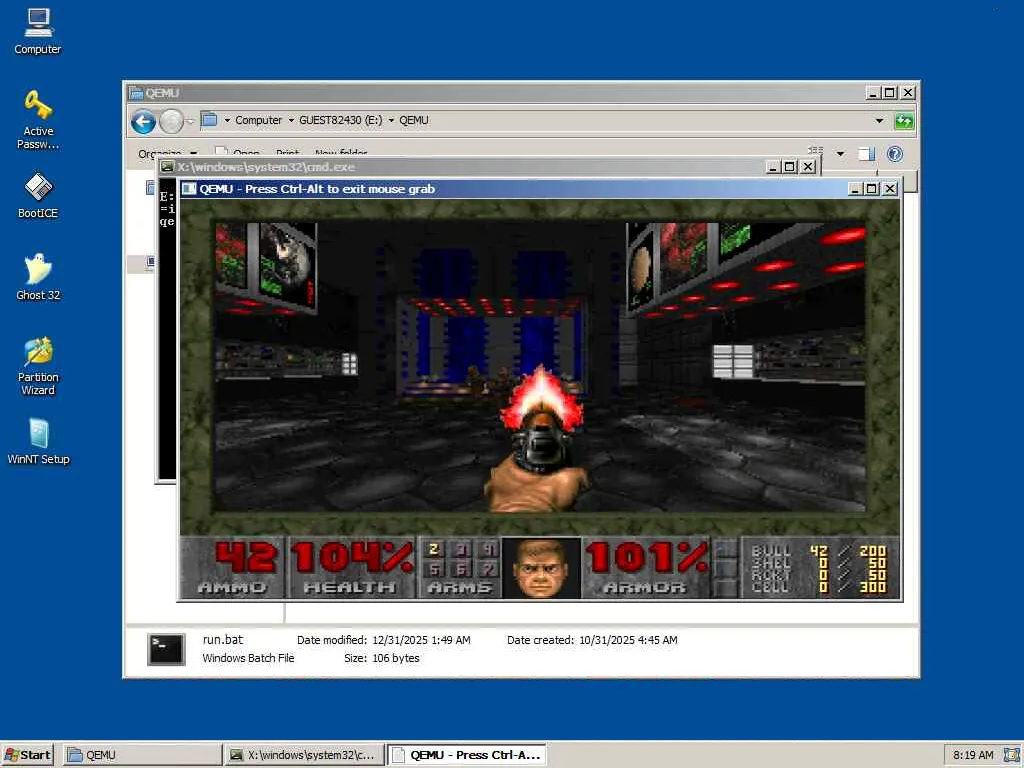Click the taskbar clock showing 8:19 AM
The image size is (1024, 768).
[x=973, y=755]
